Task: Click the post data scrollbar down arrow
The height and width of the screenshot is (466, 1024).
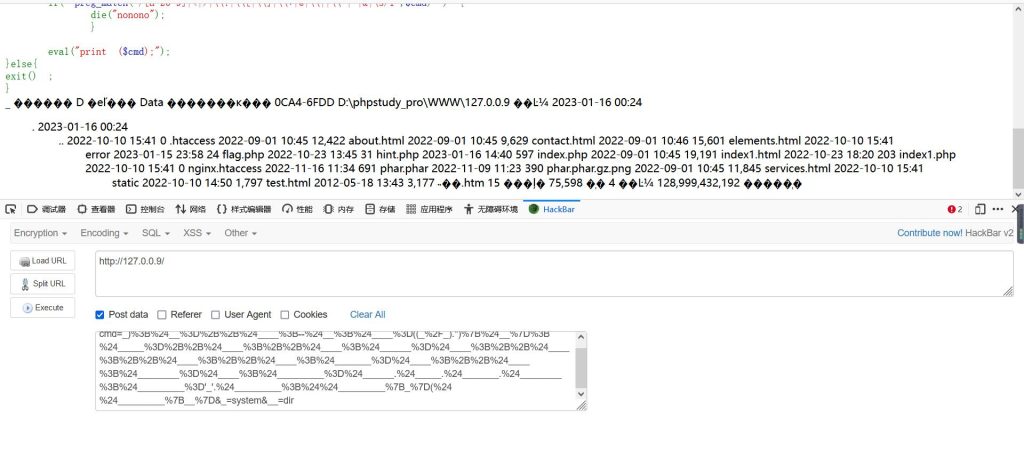Action: (581, 394)
